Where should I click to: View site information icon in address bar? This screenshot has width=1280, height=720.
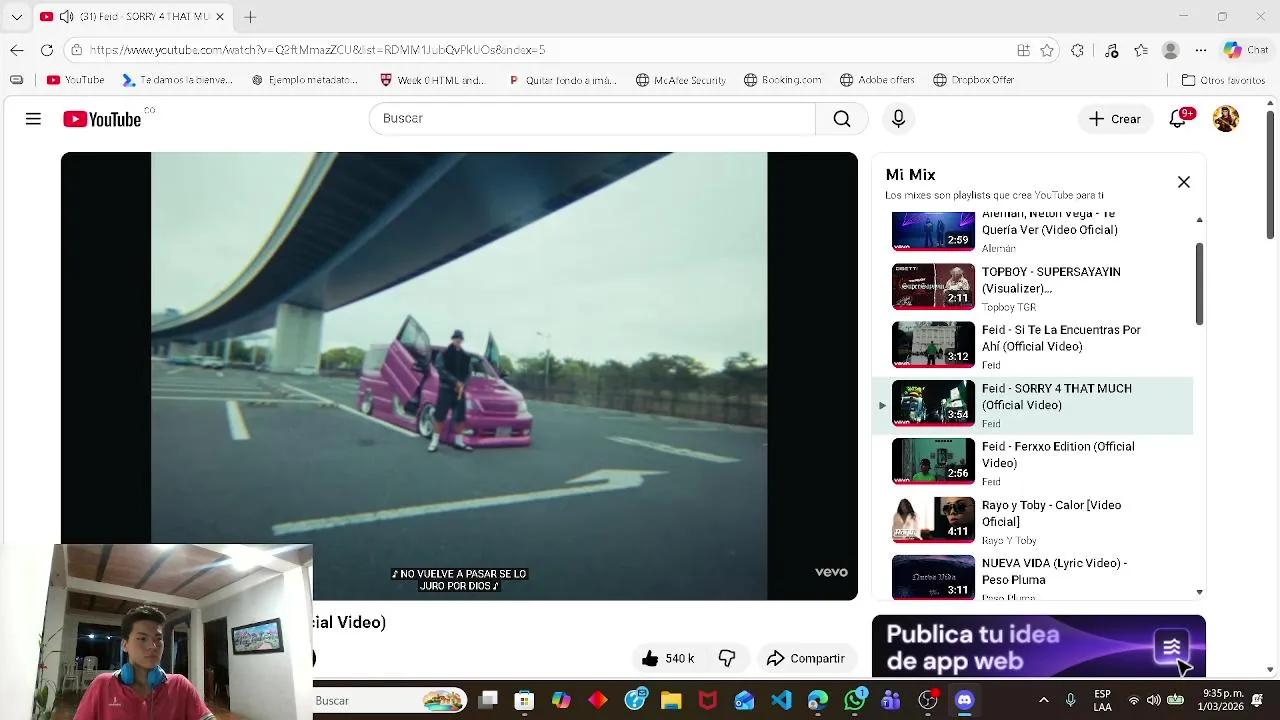point(77,50)
